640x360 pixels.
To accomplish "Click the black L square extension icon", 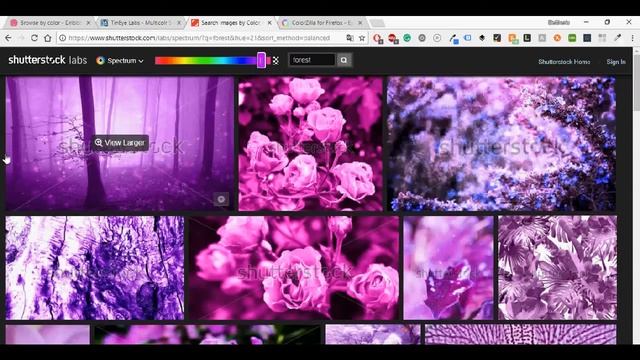I will (x=527, y=38).
